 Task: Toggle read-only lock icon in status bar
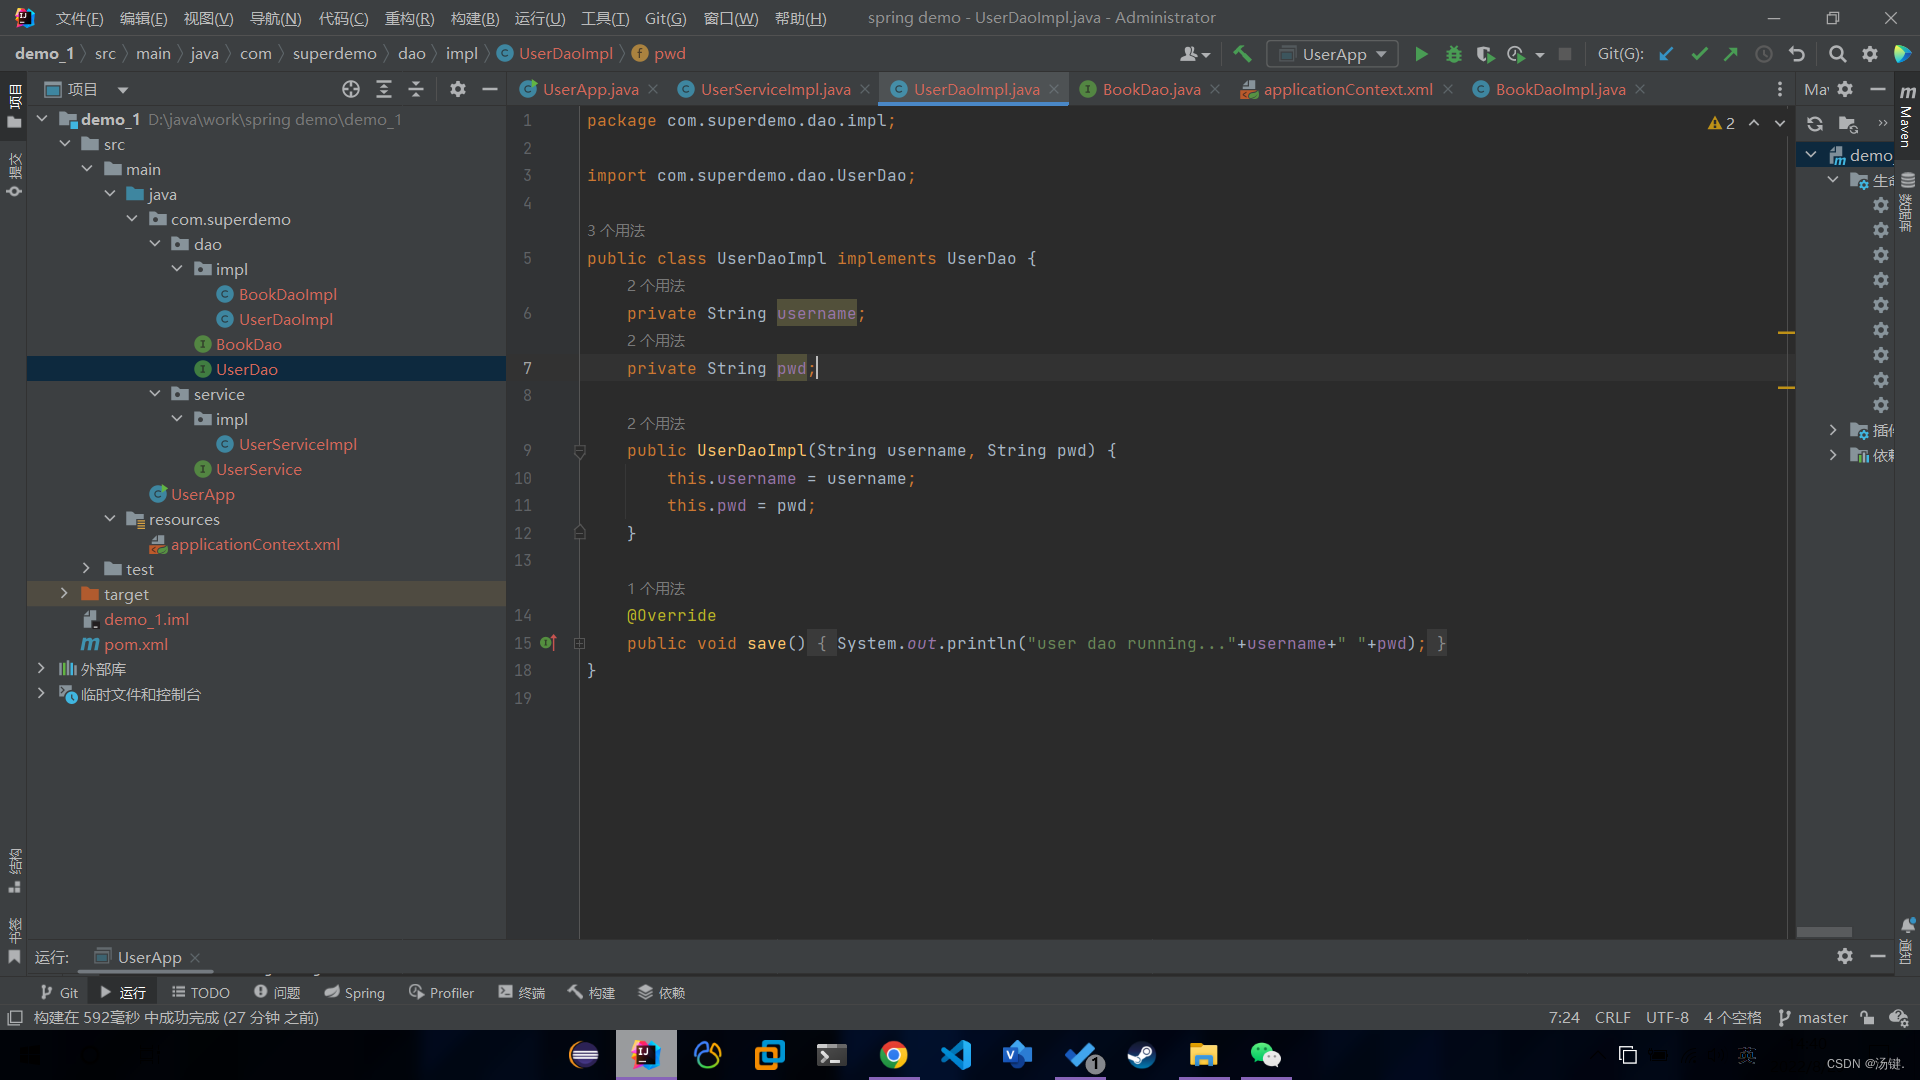[1867, 1018]
